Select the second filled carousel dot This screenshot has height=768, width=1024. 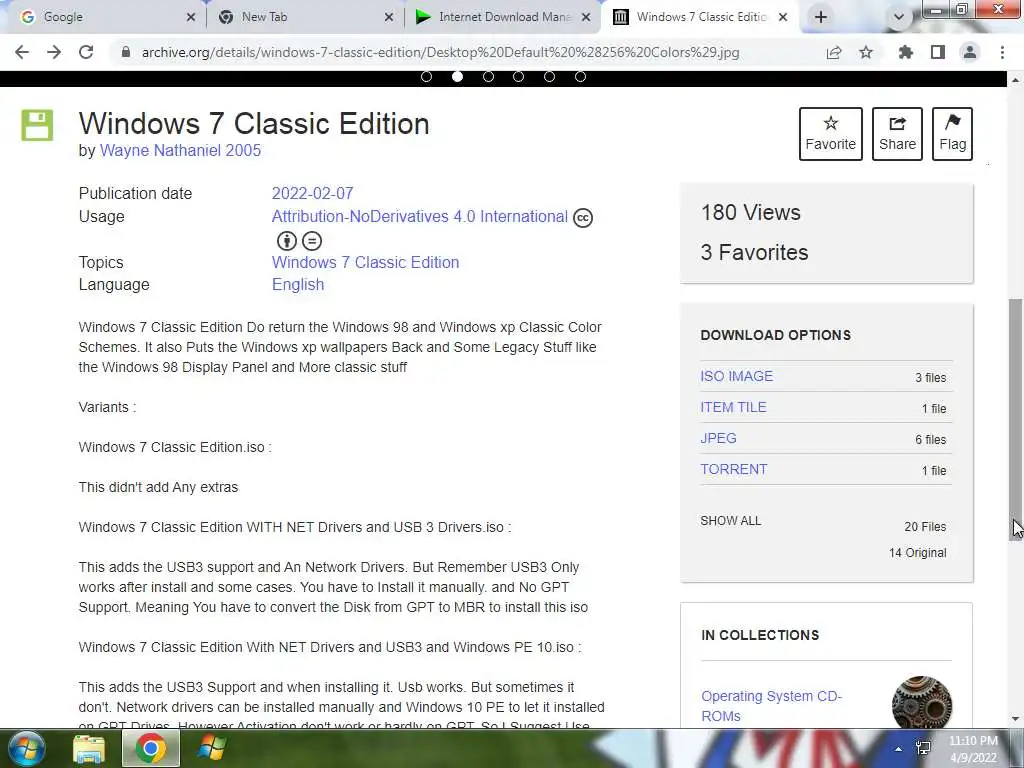458,76
